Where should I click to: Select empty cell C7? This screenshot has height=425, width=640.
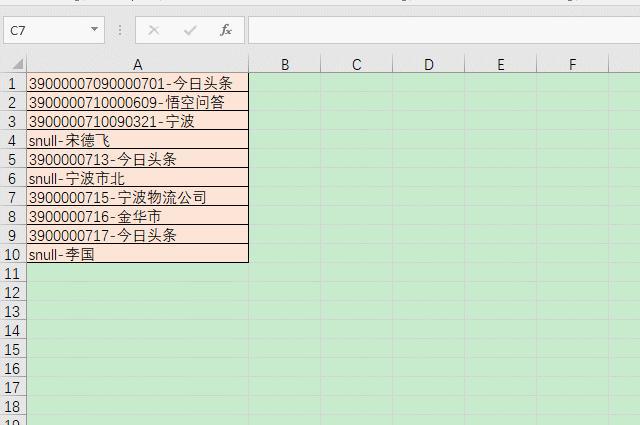(x=357, y=197)
